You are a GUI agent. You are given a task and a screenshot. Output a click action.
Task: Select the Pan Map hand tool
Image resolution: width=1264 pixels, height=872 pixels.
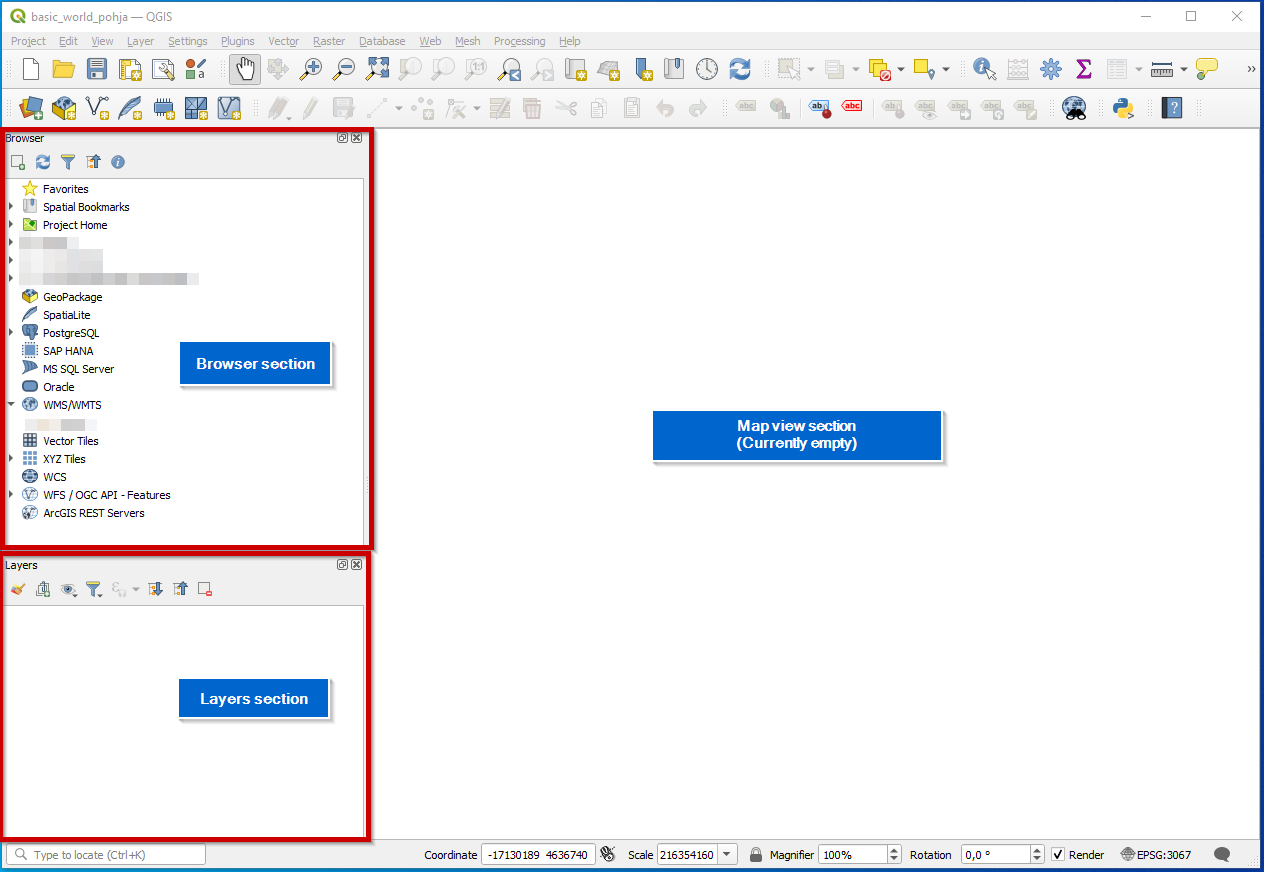click(x=245, y=69)
